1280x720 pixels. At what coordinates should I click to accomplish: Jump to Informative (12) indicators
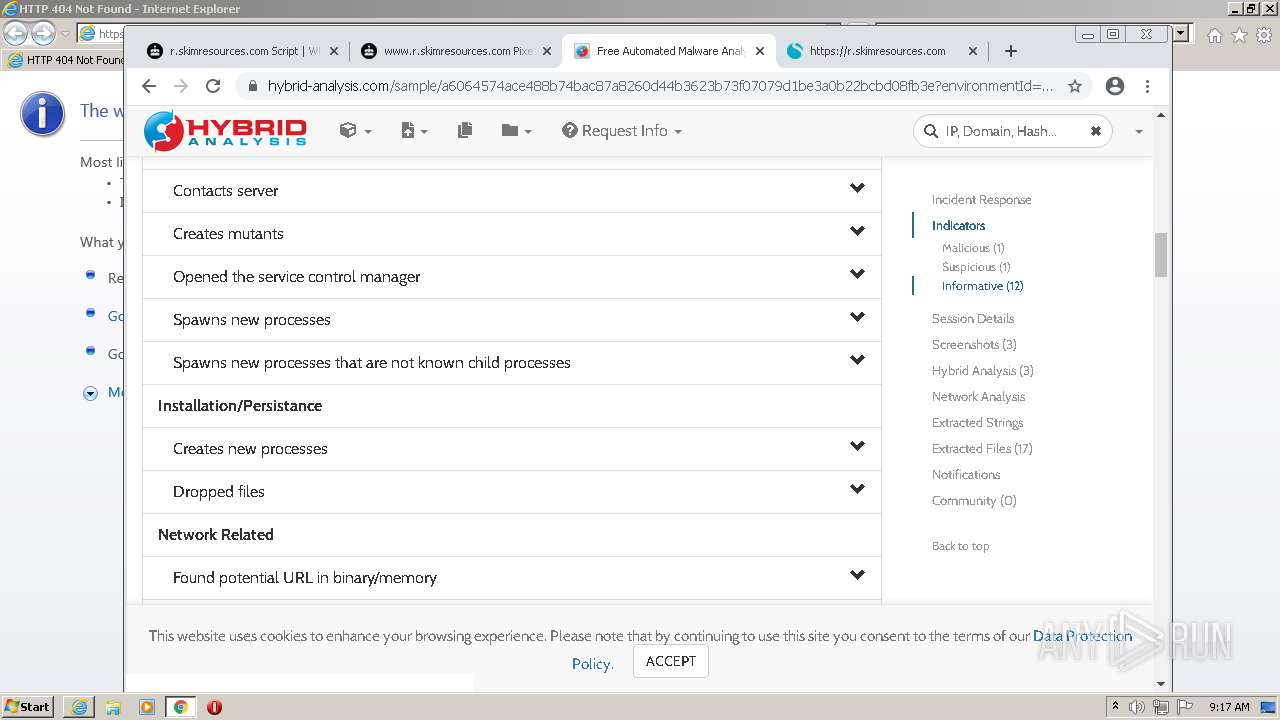(x=982, y=286)
